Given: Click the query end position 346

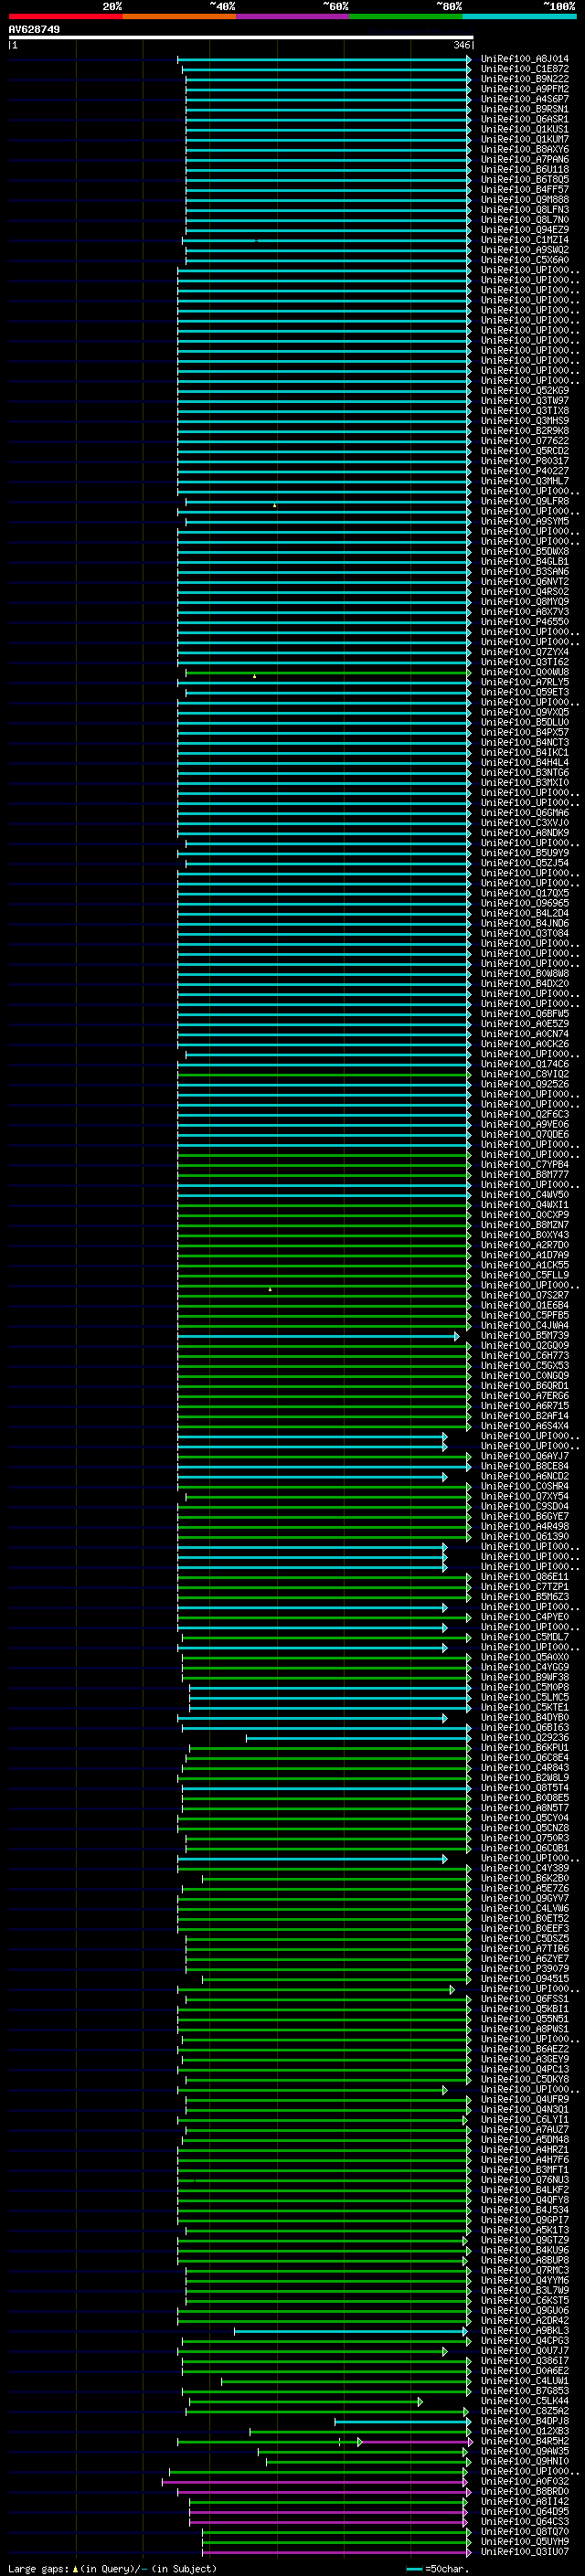Looking at the screenshot, I should [x=461, y=45].
